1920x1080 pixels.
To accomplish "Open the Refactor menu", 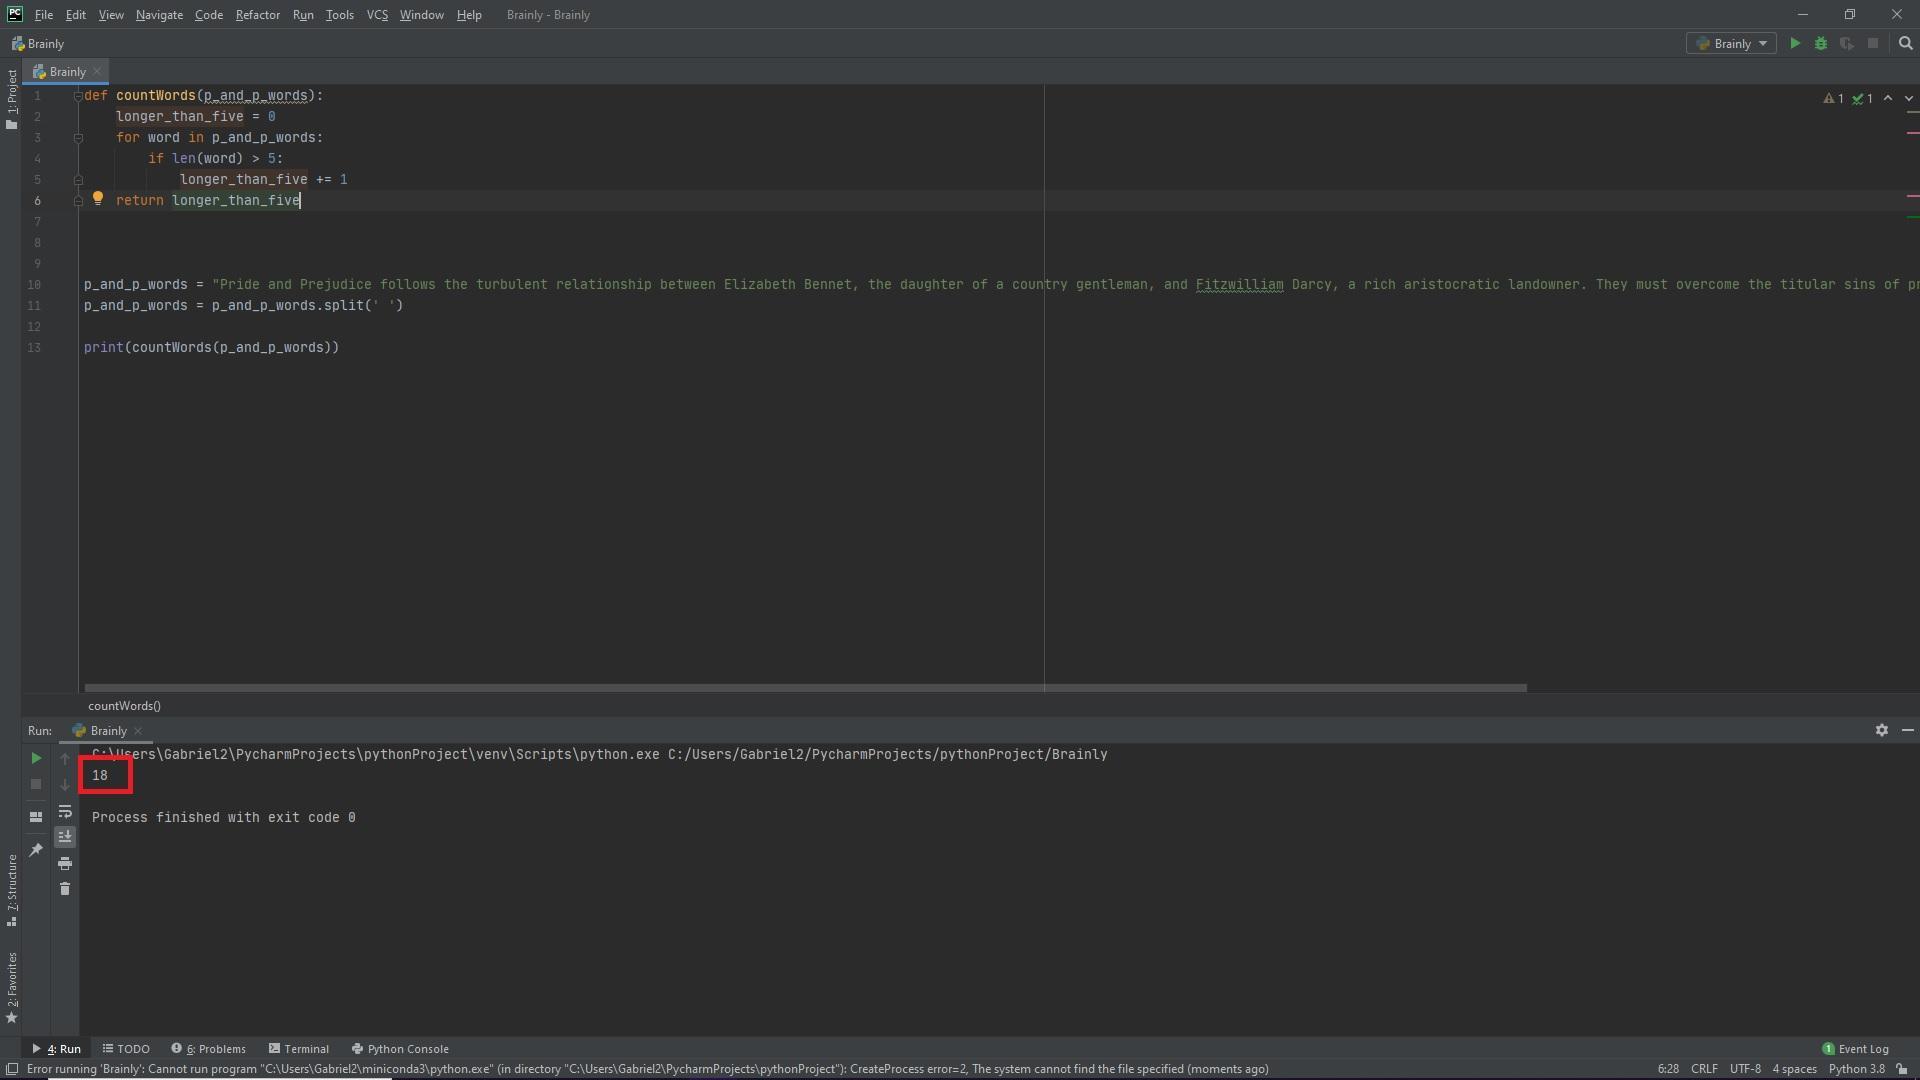I will 257,15.
